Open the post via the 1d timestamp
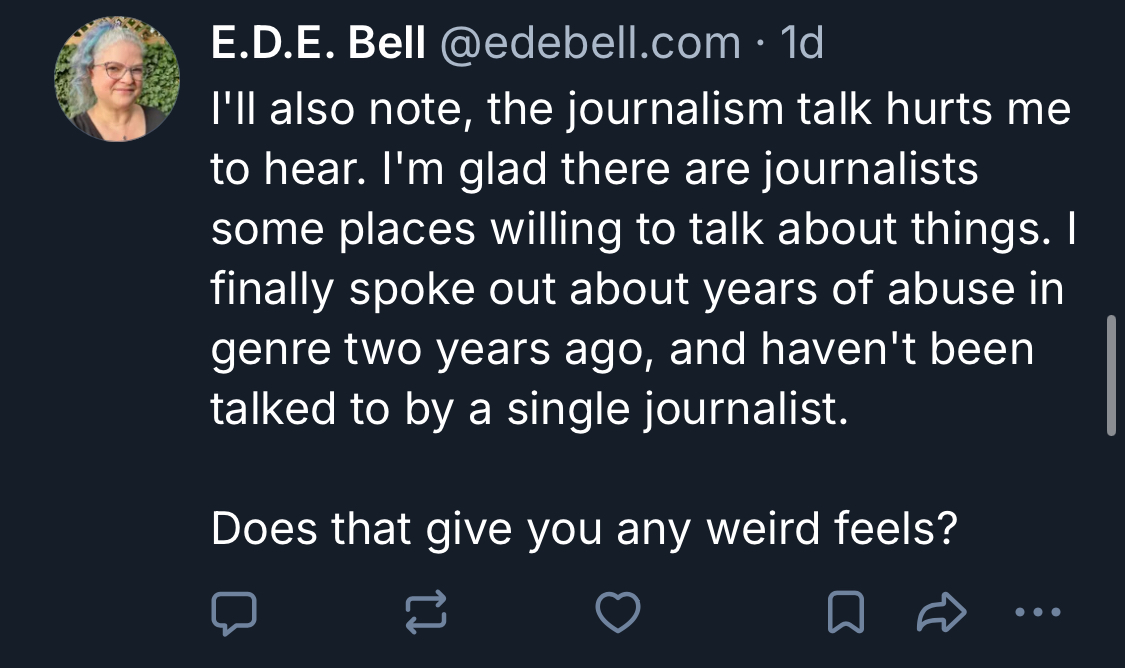 click(802, 43)
